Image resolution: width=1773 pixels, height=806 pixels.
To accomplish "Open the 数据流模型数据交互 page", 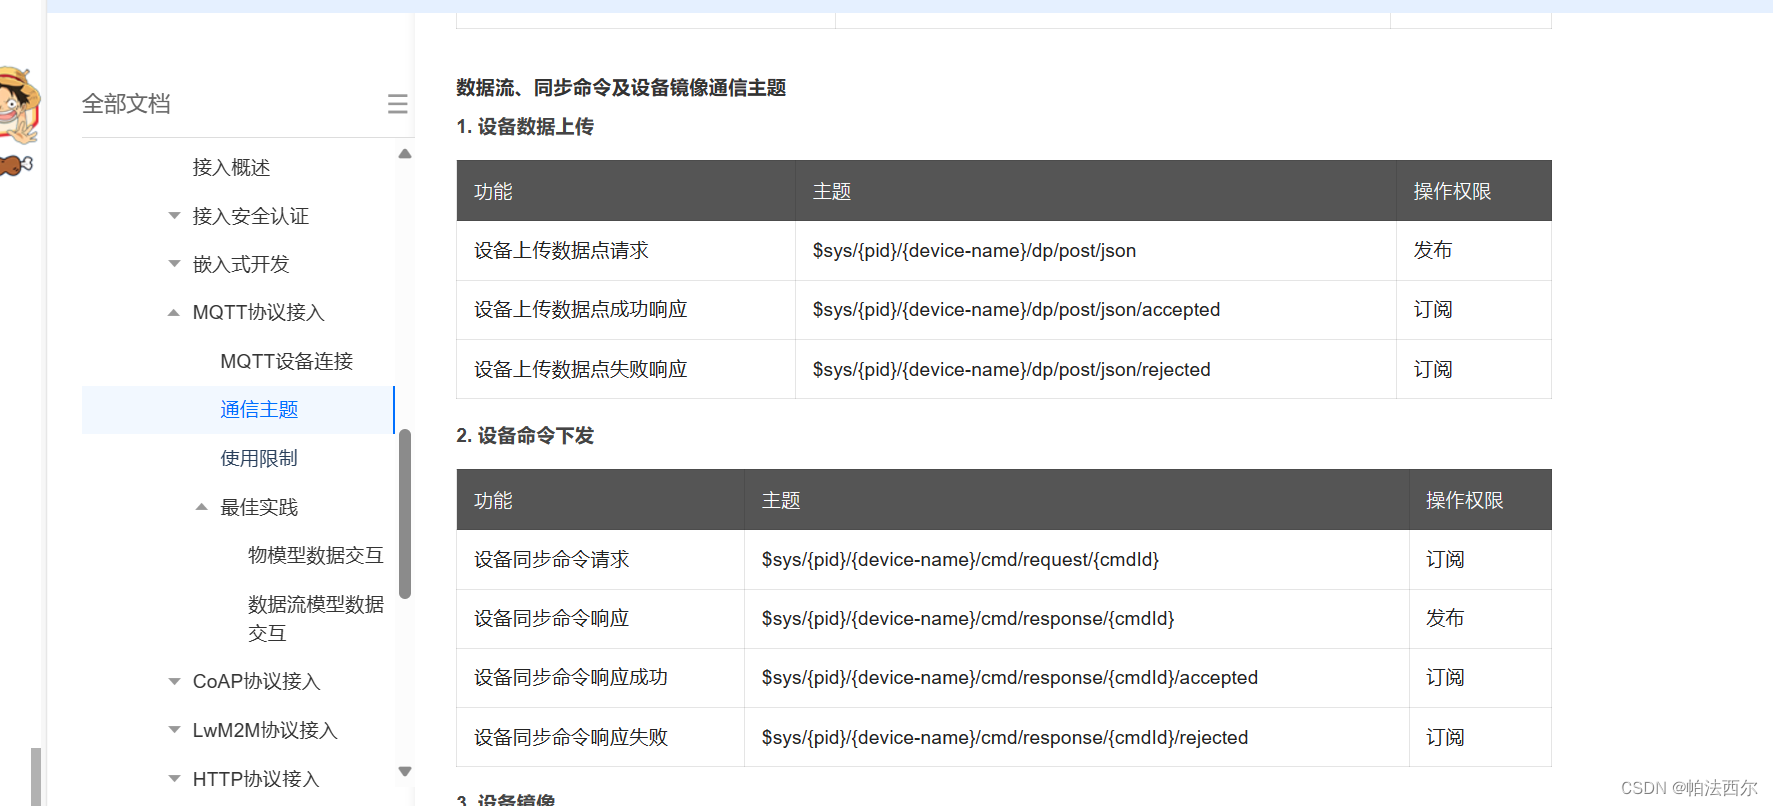I will [316, 618].
